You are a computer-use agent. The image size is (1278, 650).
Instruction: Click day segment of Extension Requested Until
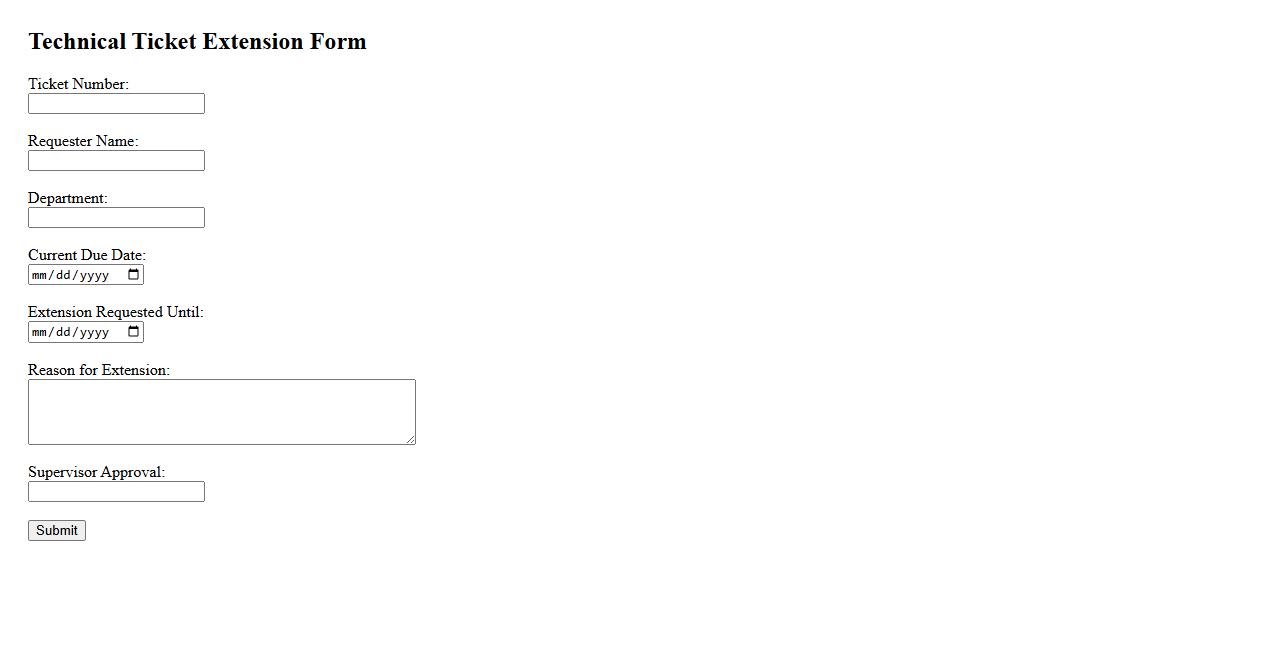pos(62,332)
